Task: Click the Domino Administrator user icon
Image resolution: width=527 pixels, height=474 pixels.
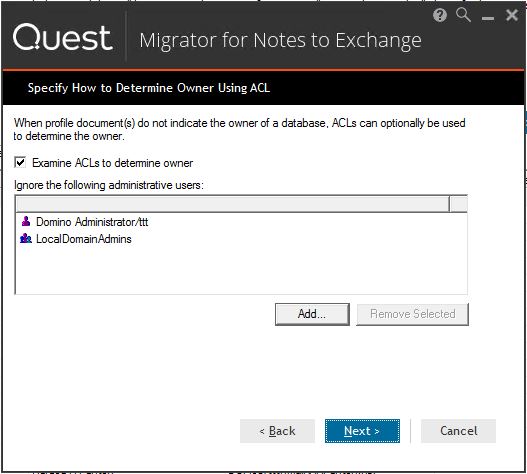Action: tap(26, 222)
